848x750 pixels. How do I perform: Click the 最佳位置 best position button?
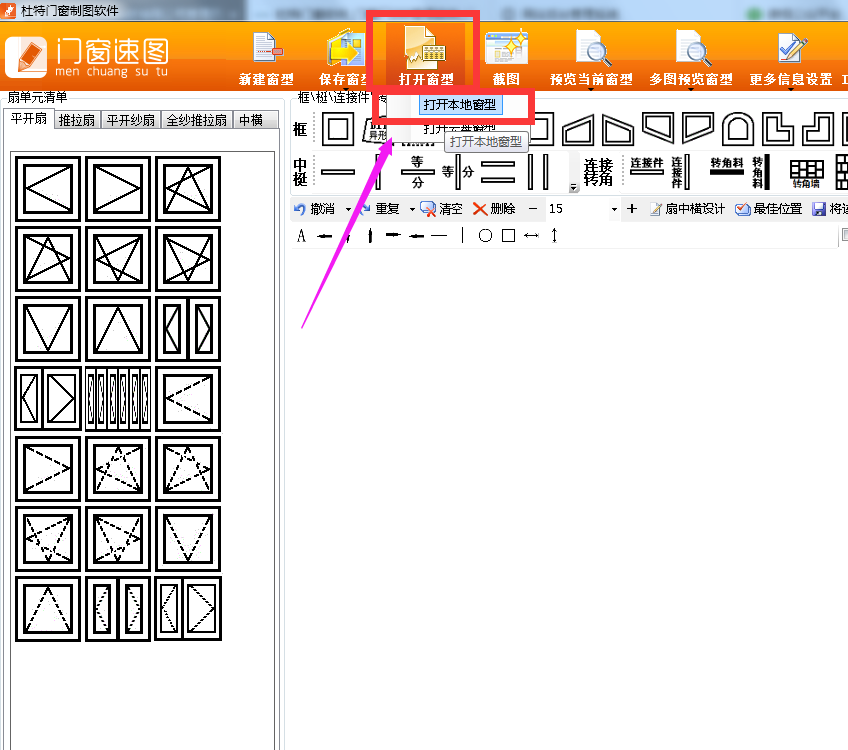pyautogui.click(x=768, y=209)
